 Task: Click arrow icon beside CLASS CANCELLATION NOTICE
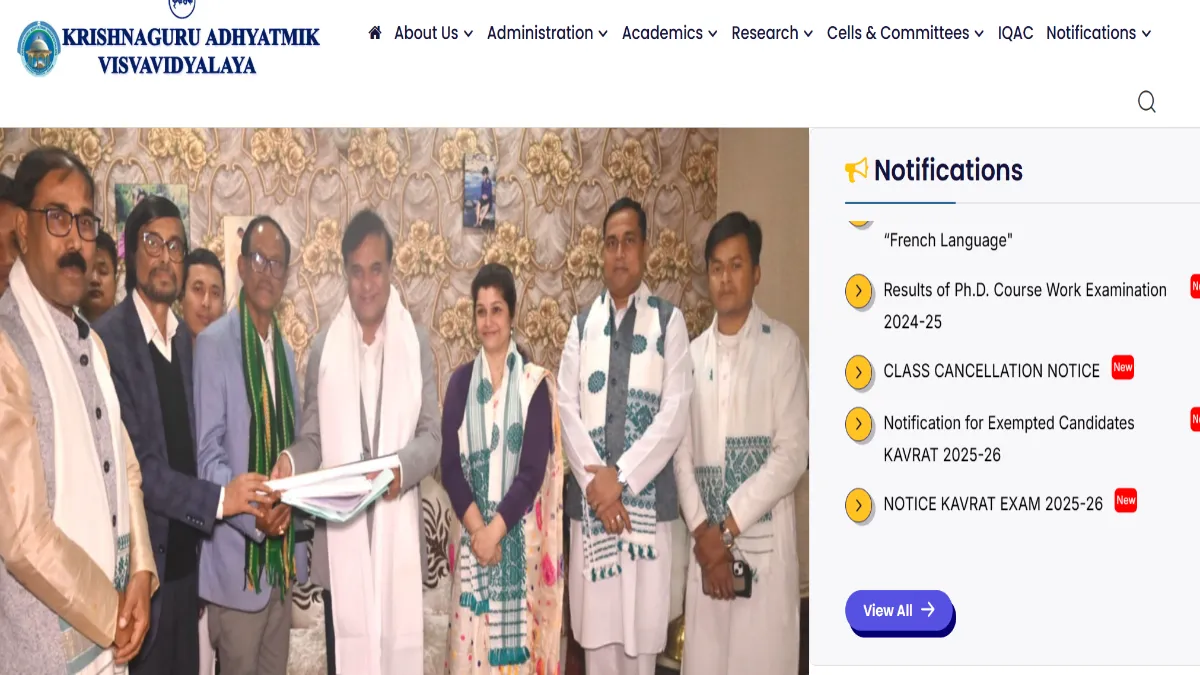(859, 373)
